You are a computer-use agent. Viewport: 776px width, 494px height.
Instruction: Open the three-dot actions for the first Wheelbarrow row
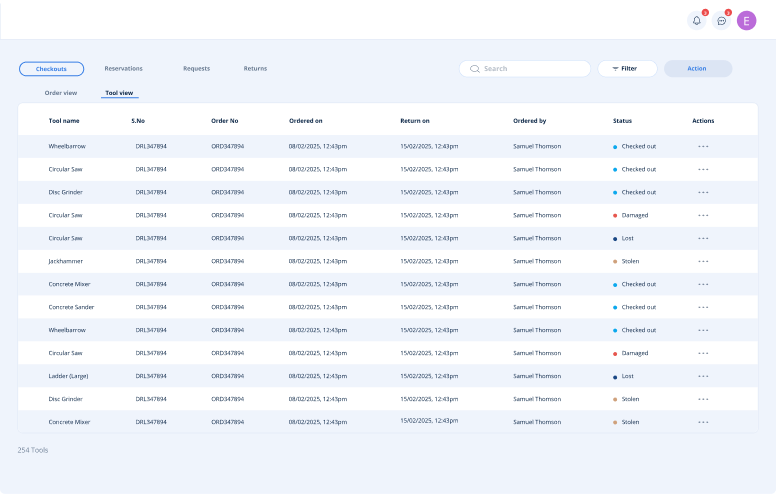pyautogui.click(x=703, y=146)
